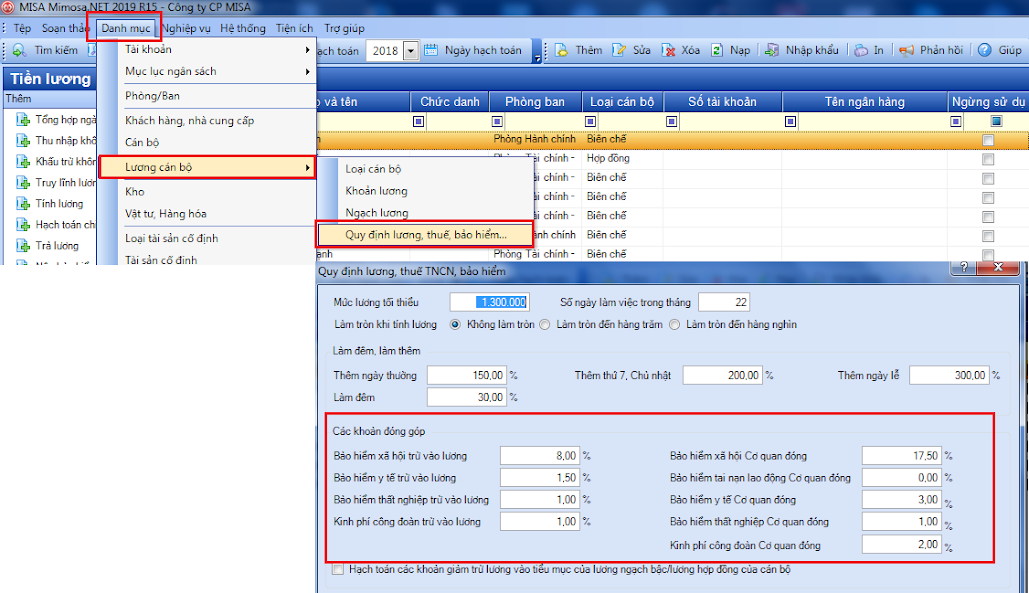Click the Giúp help icon
The image size is (1029, 593).
point(984,51)
